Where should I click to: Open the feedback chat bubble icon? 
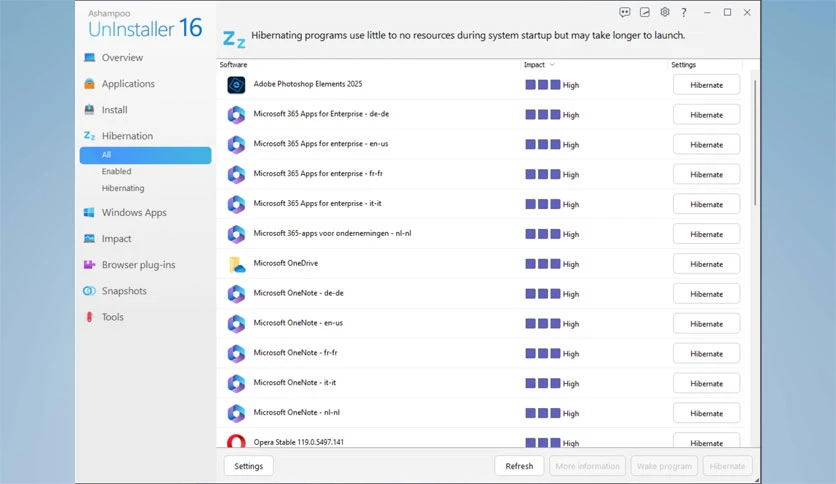(x=624, y=12)
